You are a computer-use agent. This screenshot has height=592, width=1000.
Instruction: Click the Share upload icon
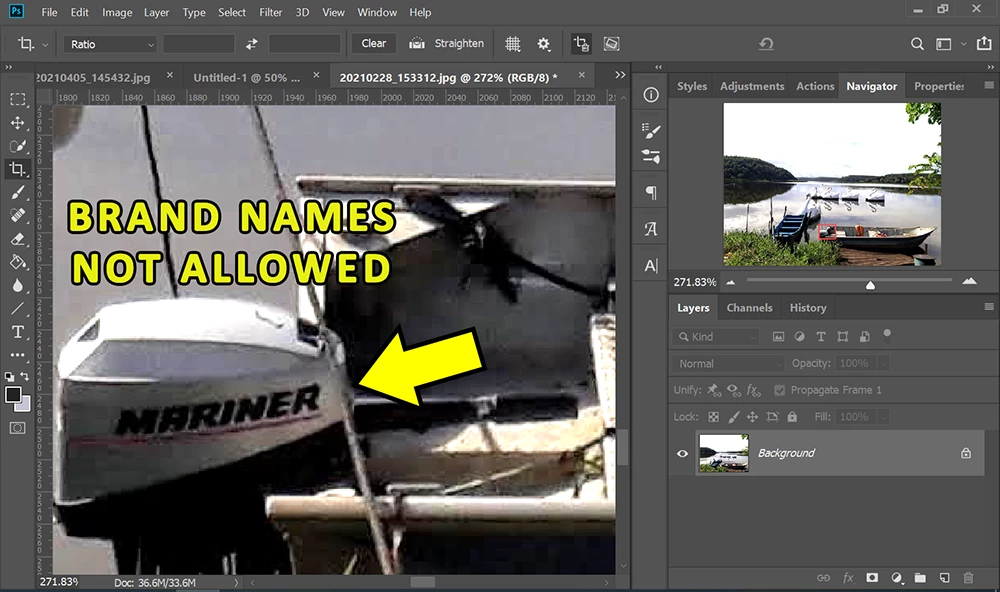[x=984, y=43]
